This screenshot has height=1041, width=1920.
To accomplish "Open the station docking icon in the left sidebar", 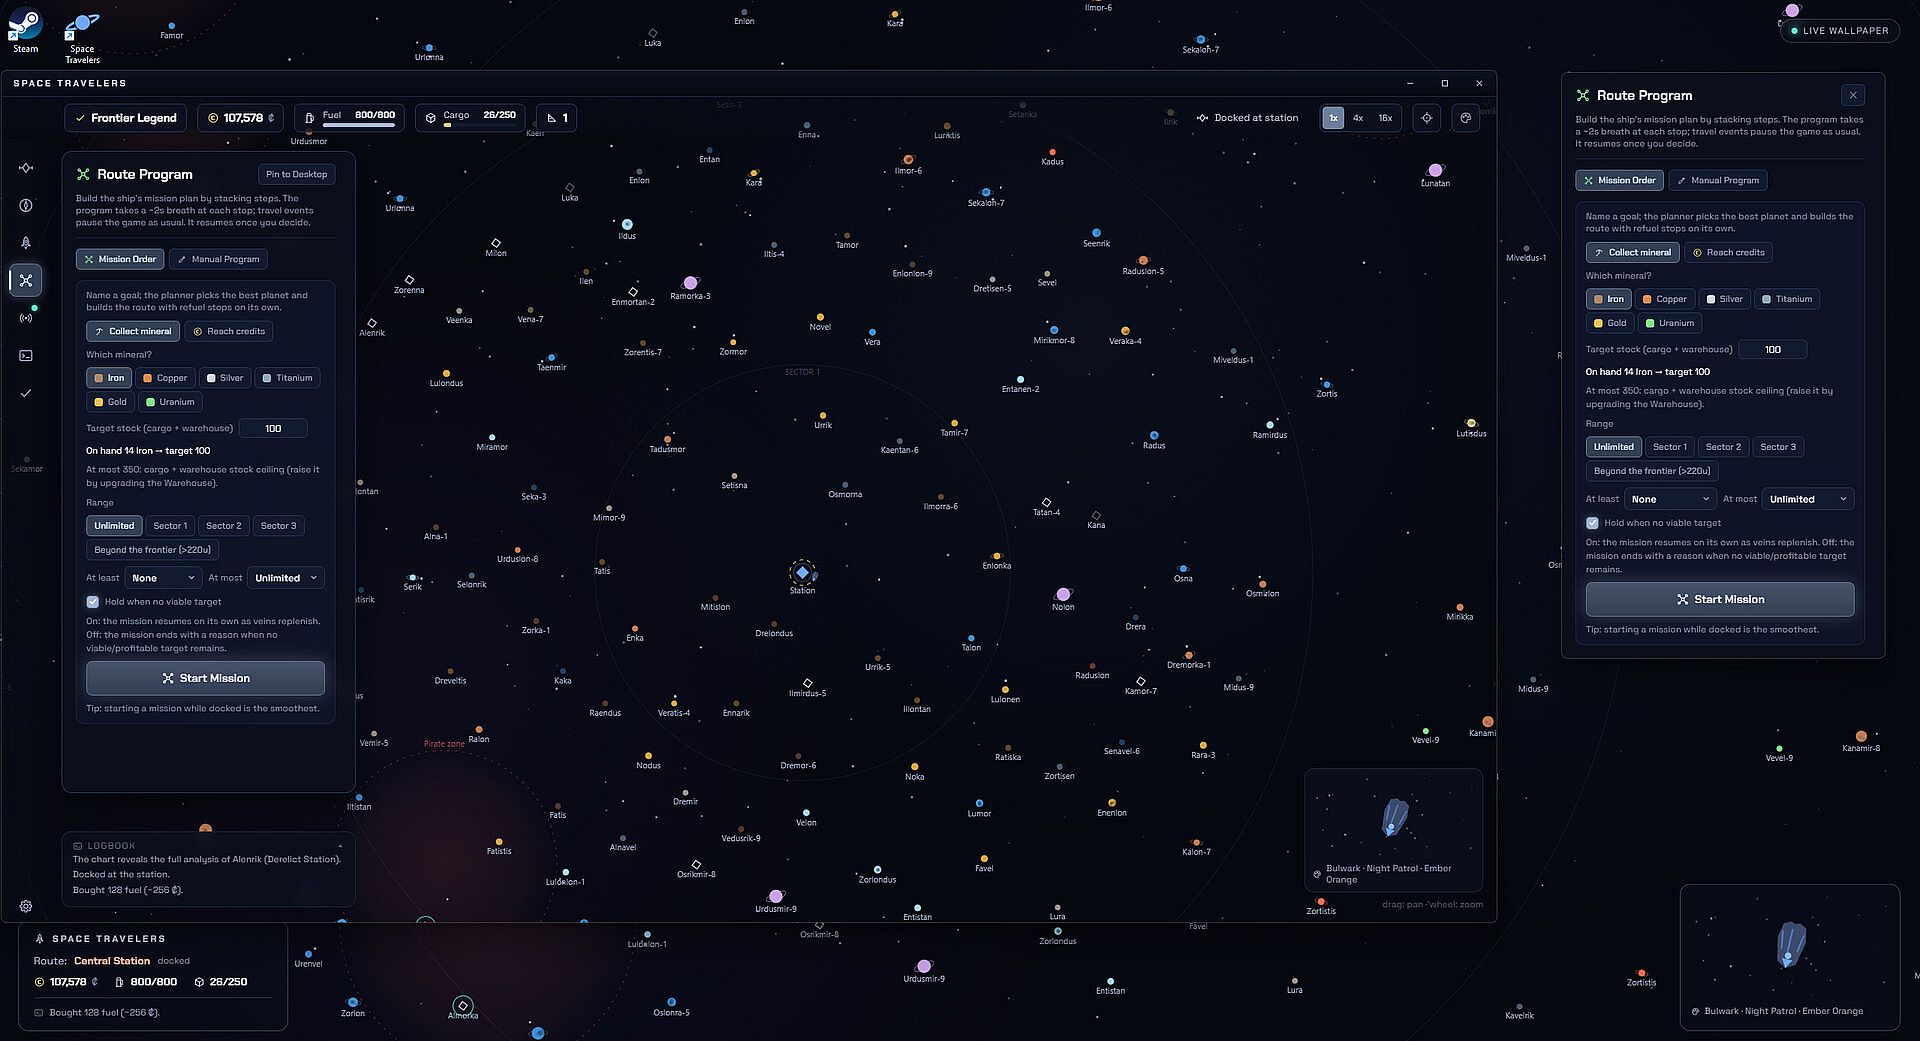I will click(26, 168).
